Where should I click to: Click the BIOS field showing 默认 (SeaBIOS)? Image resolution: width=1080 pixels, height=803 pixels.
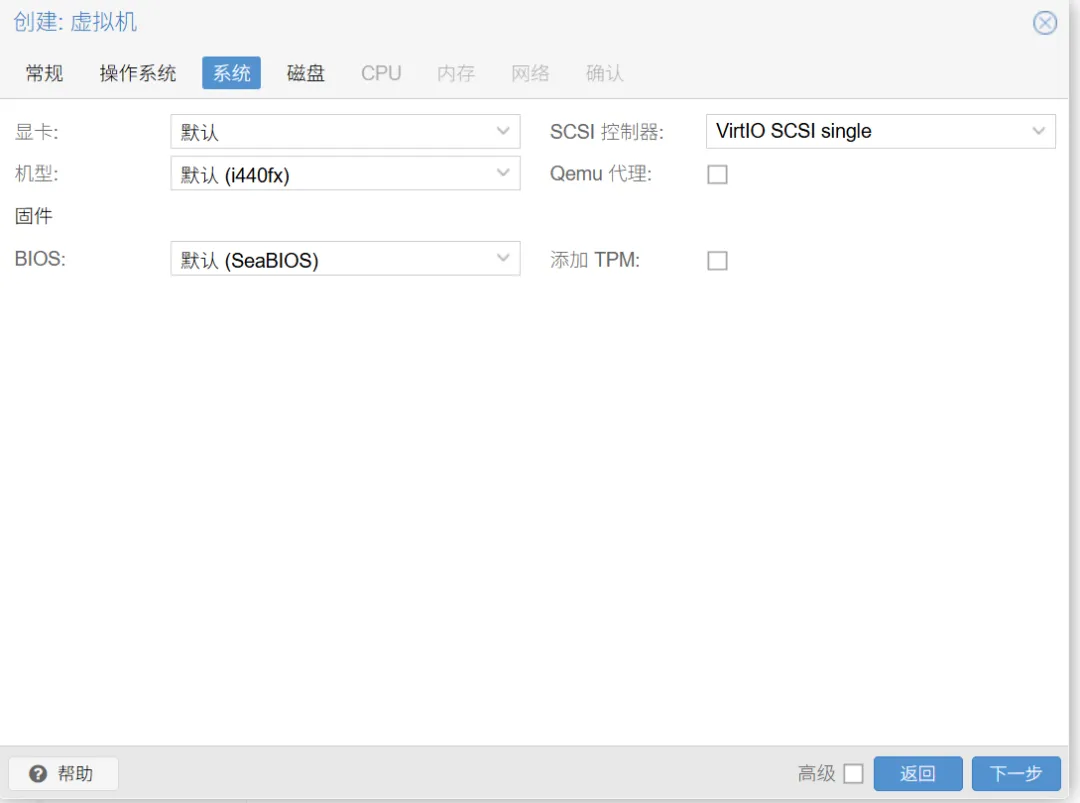coord(345,258)
